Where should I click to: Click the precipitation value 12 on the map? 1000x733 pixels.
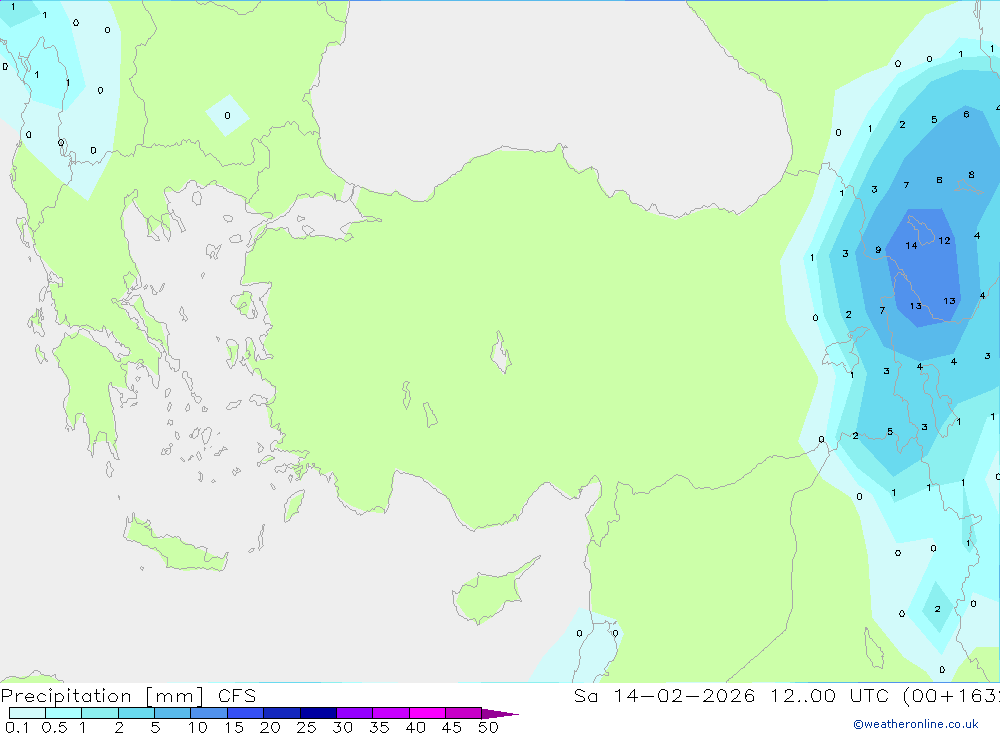[x=945, y=241]
